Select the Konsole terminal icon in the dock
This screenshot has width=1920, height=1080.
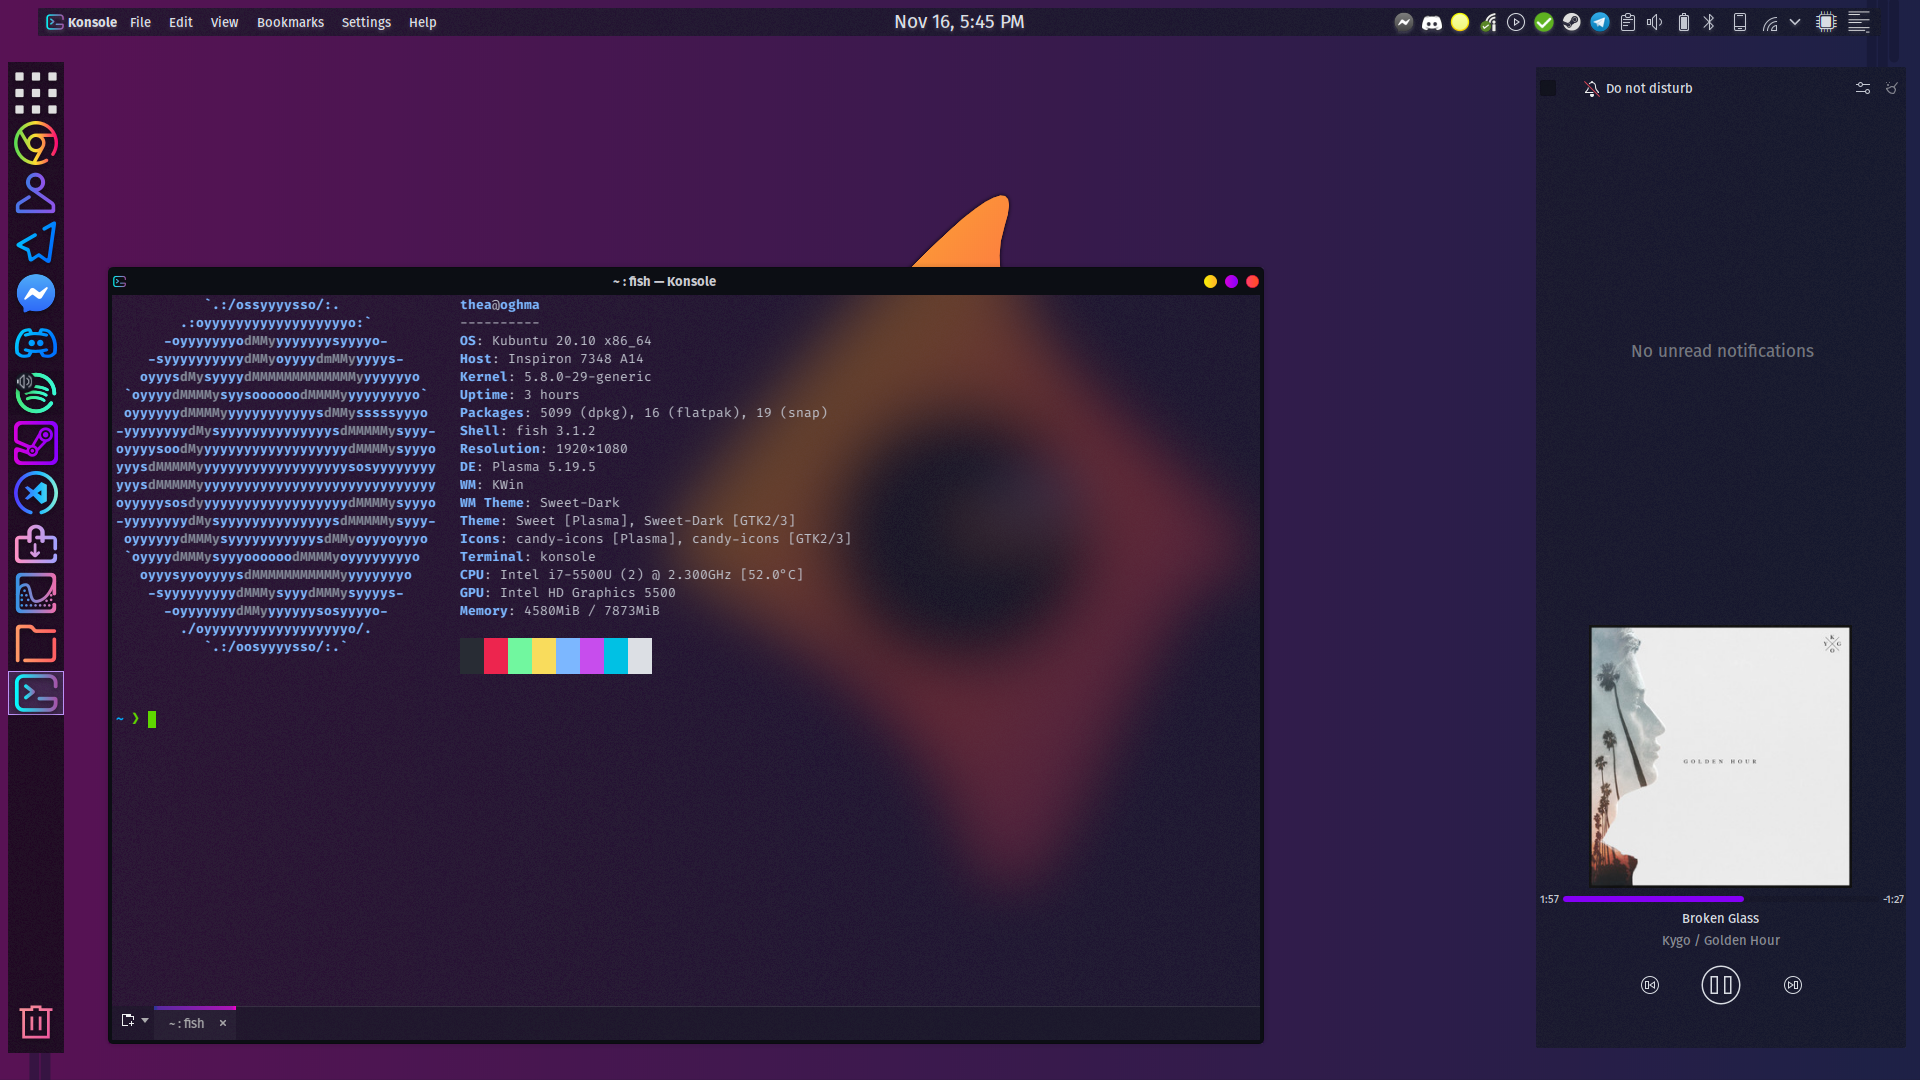[x=36, y=693]
